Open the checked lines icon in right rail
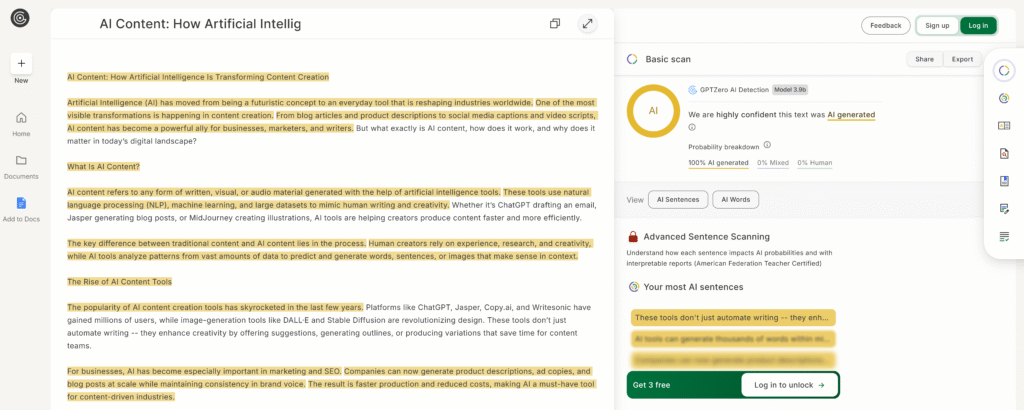The image size is (1024, 410). [1004, 236]
